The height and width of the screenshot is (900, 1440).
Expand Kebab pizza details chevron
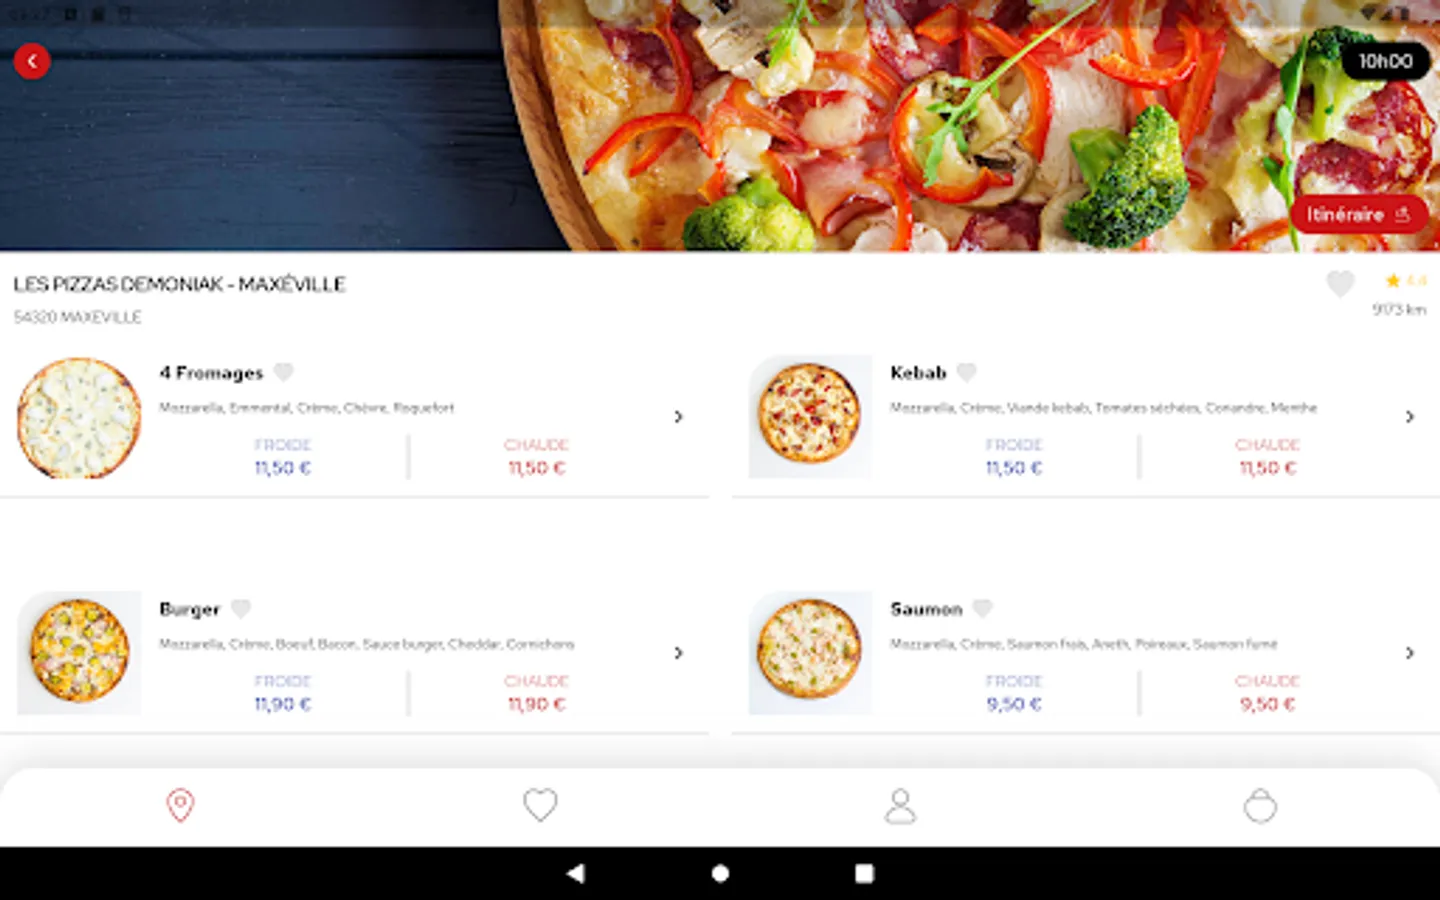1409,416
